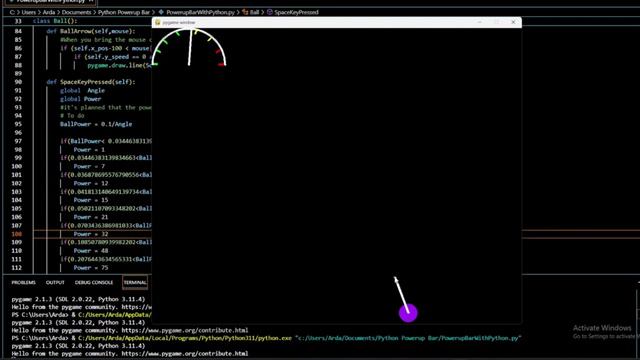Open the Ball class breadcrumb entry
640x360 pixels.
pyautogui.click(x=254, y=12)
